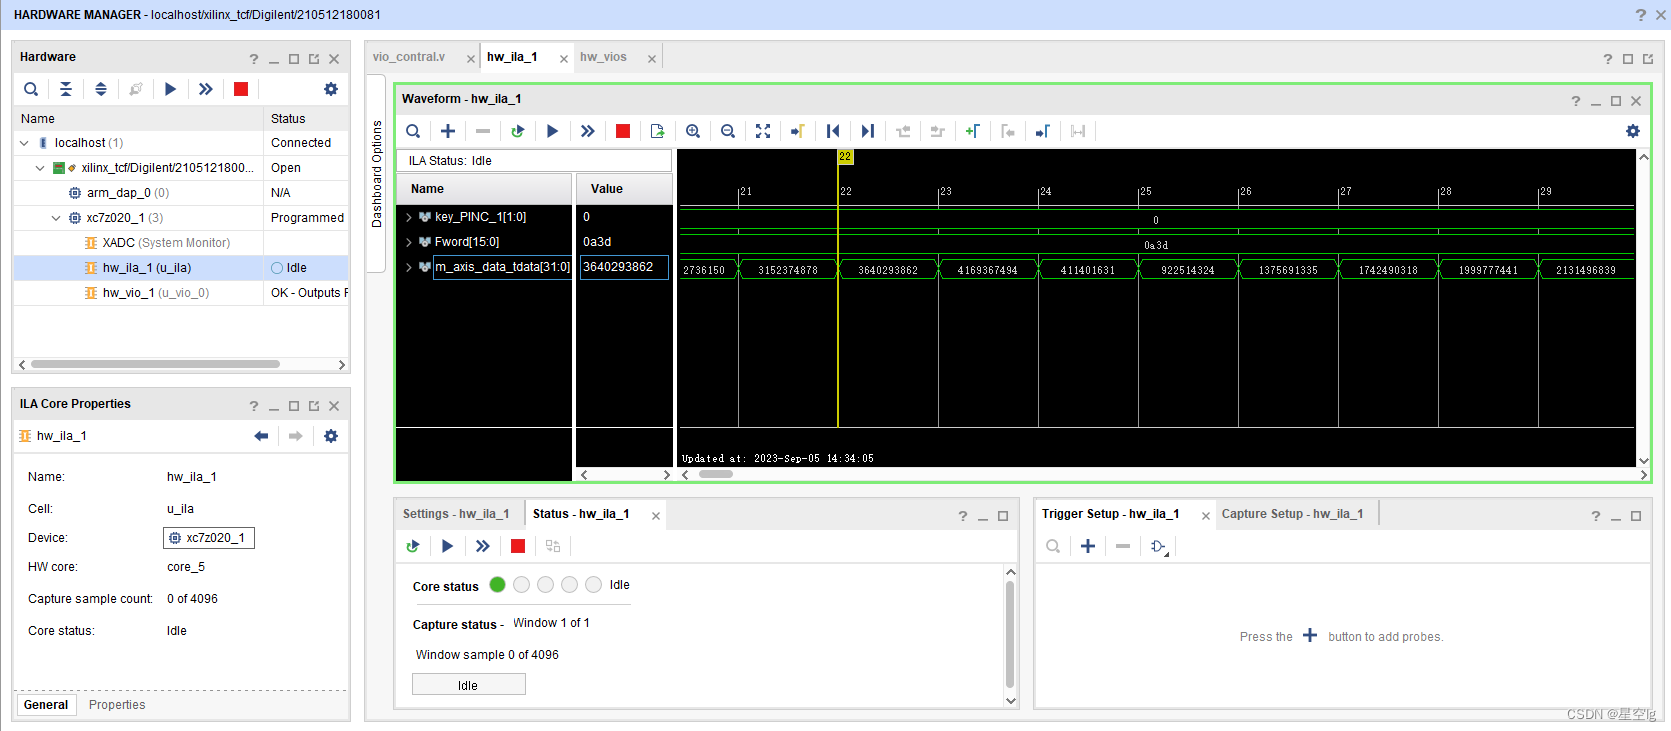Search in the Hardware panel

click(31, 89)
